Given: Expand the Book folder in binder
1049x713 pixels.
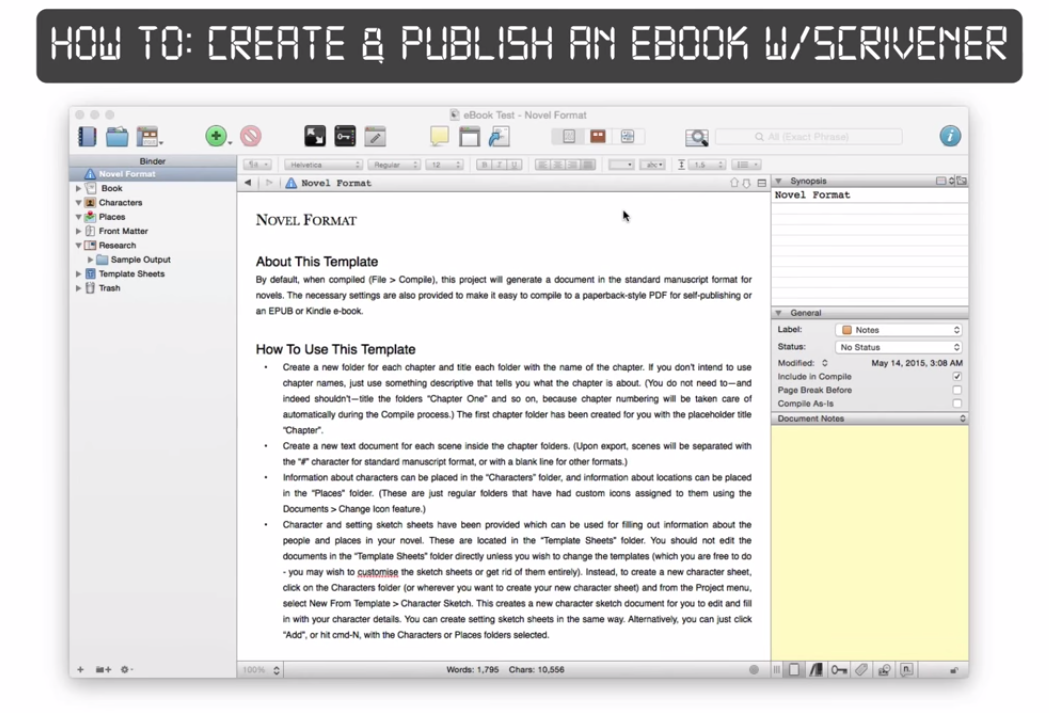Looking at the screenshot, I should pyautogui.click(x=78, y=189).
